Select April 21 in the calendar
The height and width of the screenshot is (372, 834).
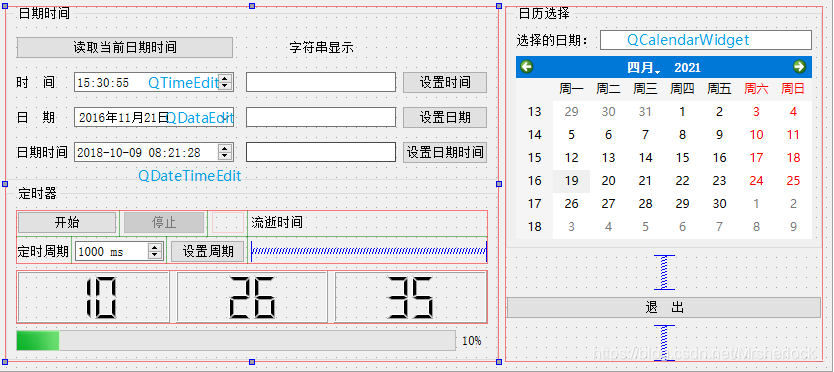click(x=645, y=181)
